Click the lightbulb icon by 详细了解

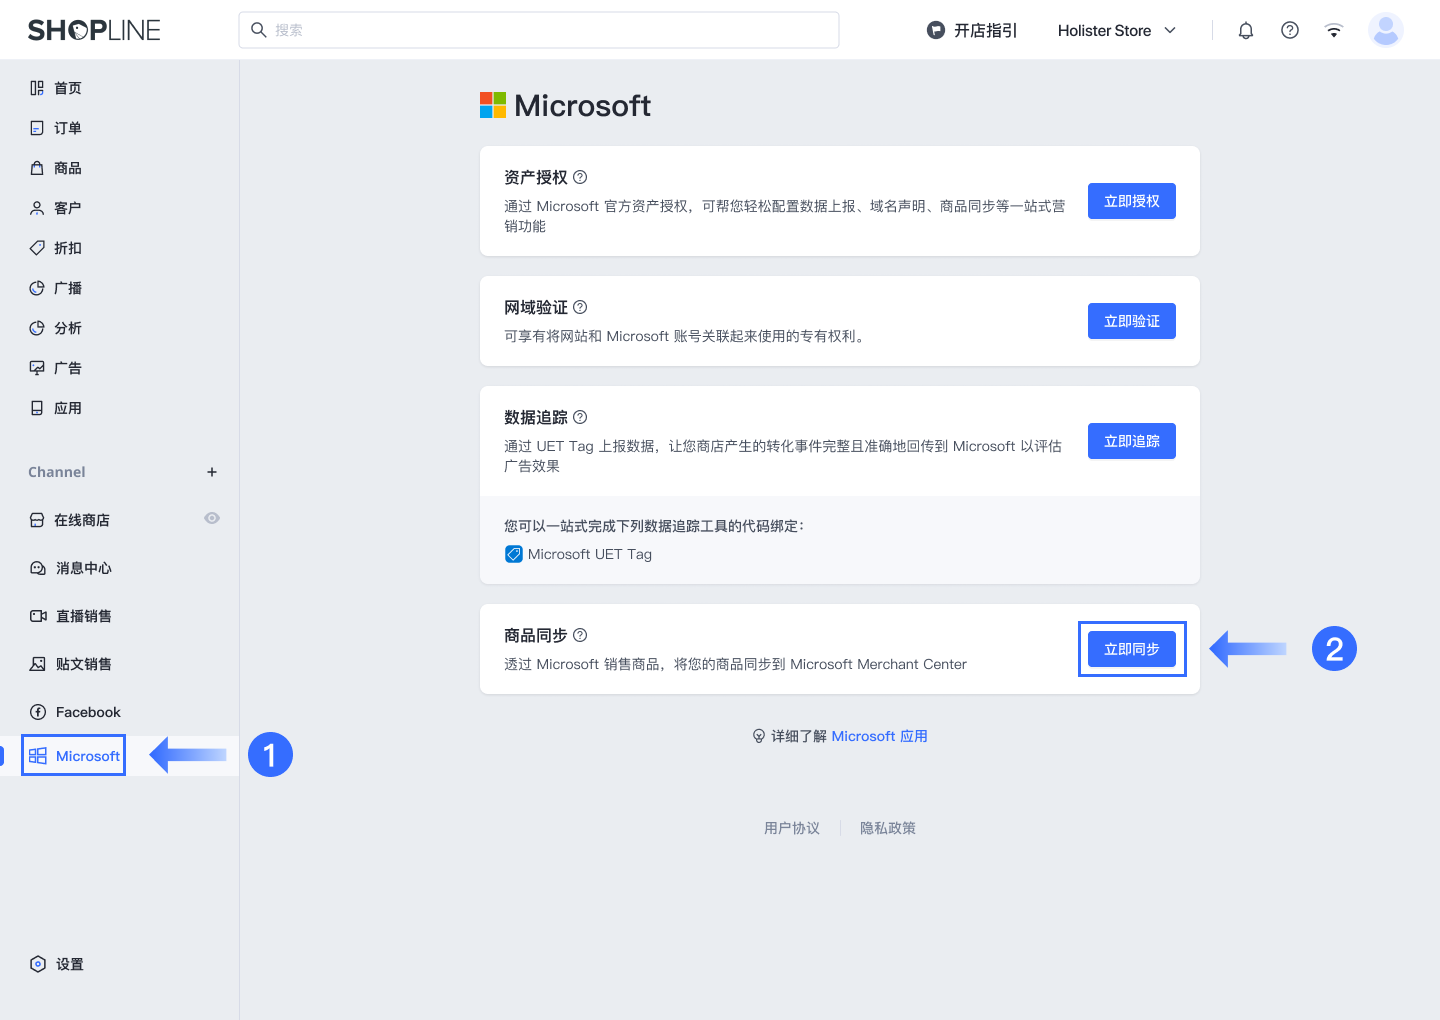pyautogui.click(x=759, y=736)
